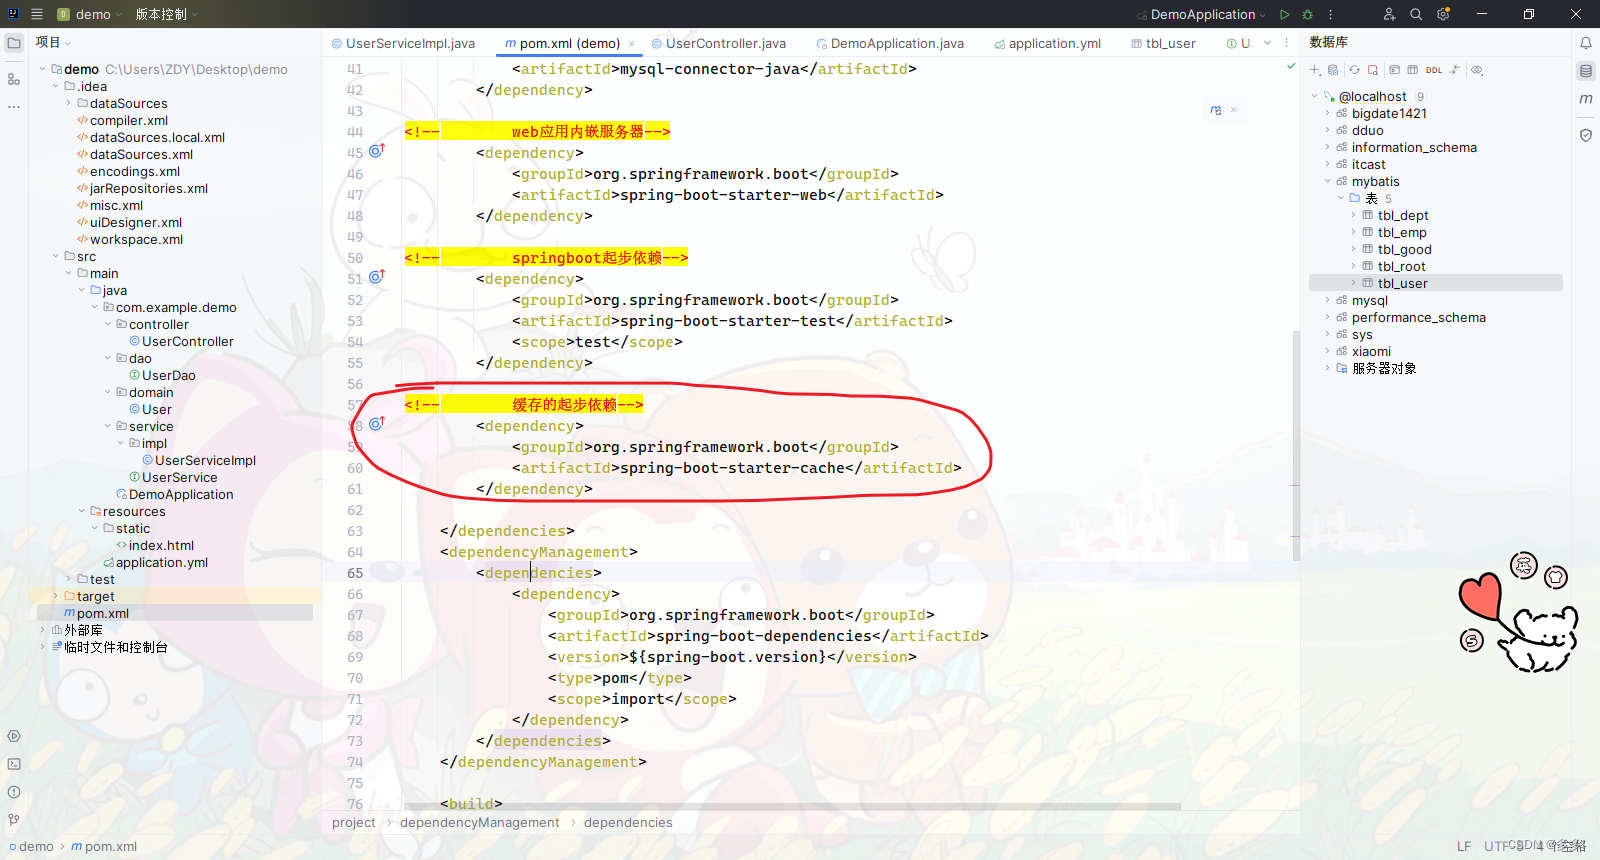Show hidden editor tabs dropdown arrow
The height and width of the screenshot is (860, 1600).
pos(1267,43)
